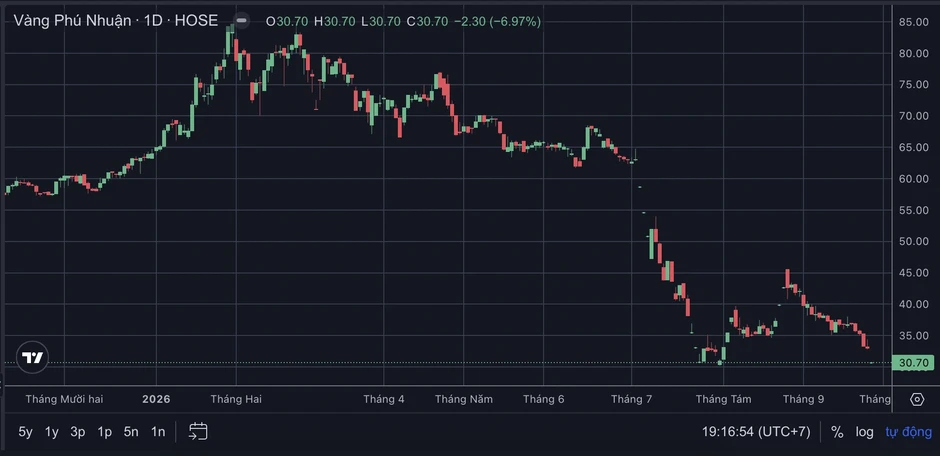Click the 35.00 price axis label
940x456 pixels.
(914, 336)
